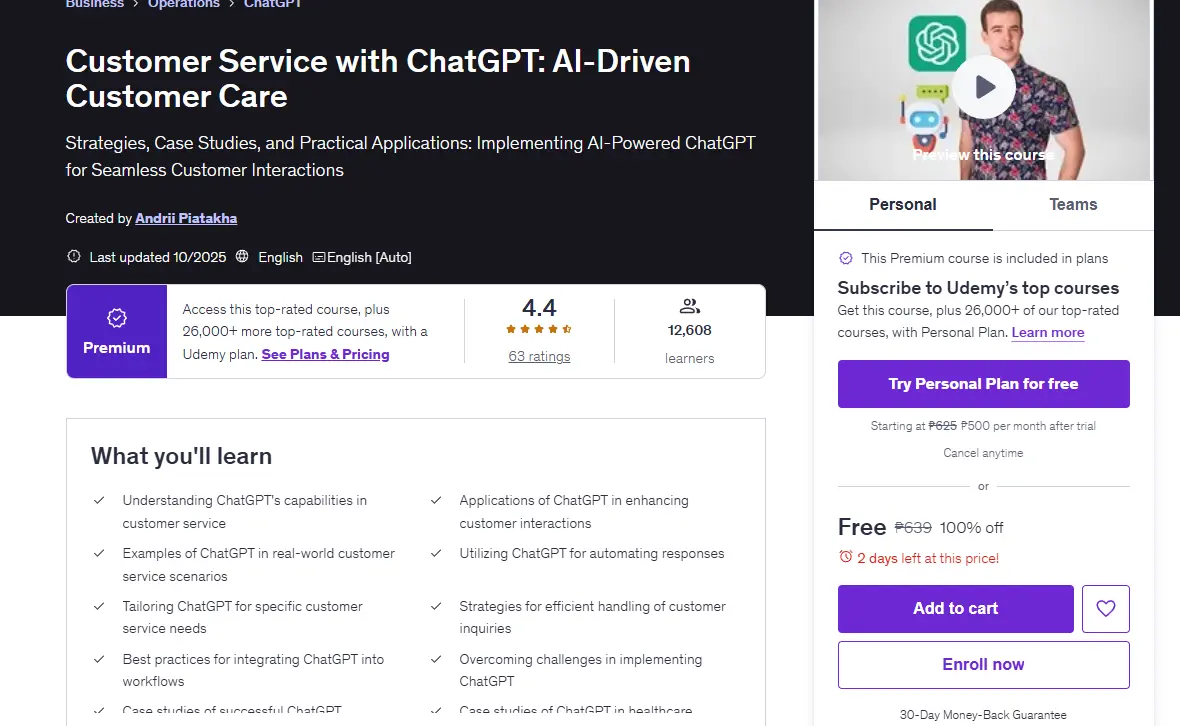1180x726 pixels.
Task: Click the 12,608 learners count
Action: click(x=689, y=330)
